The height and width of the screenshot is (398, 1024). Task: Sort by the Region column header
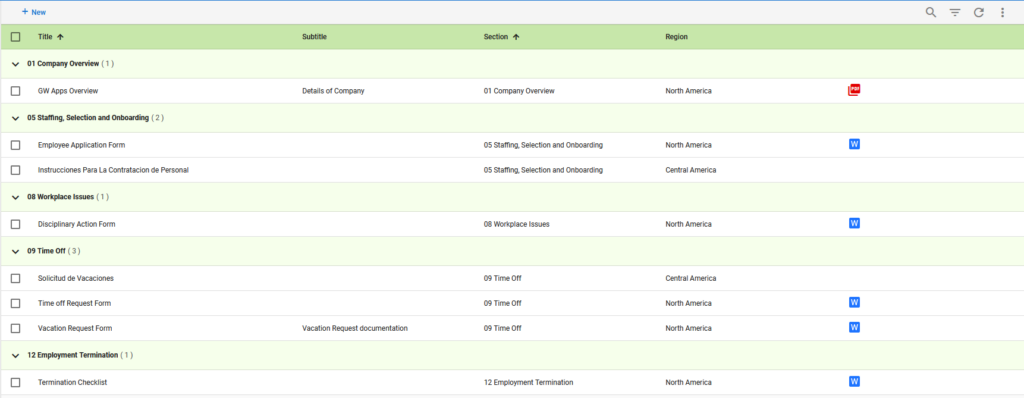pos(677,37)
